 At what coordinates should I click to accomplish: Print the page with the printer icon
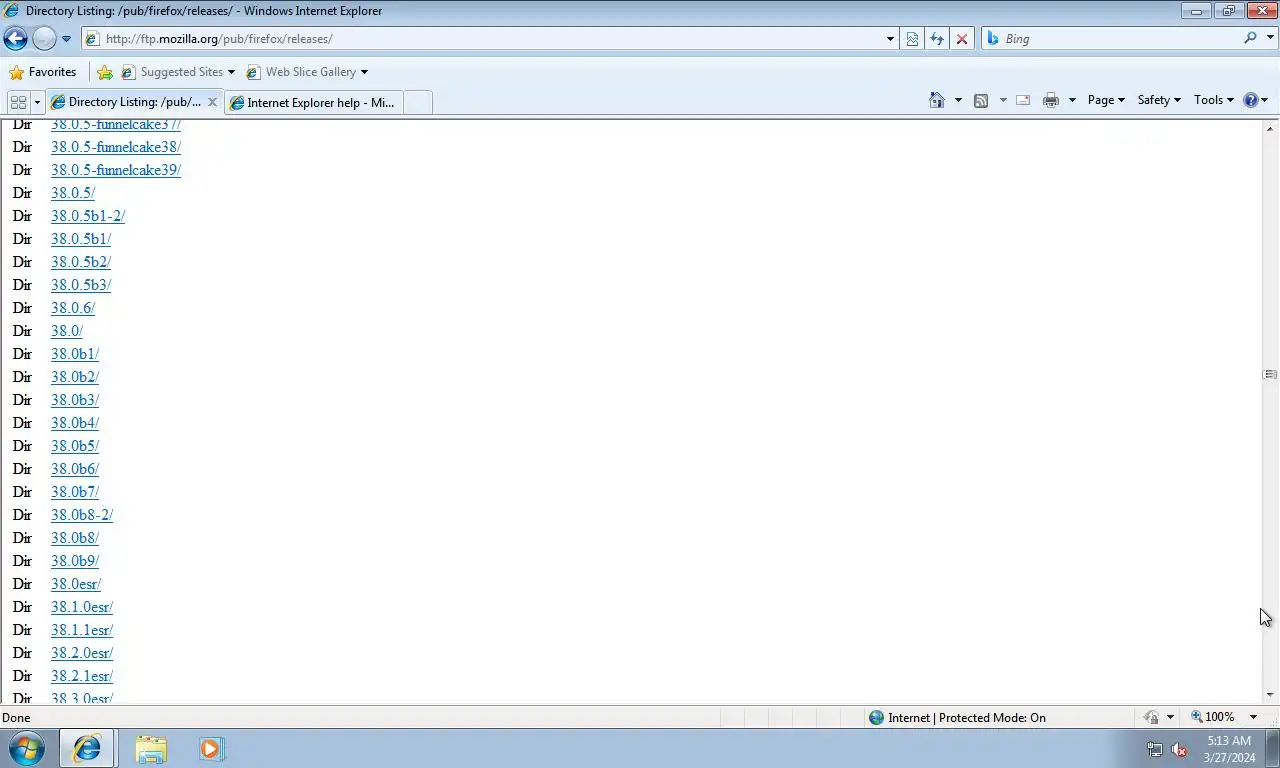pyautogui.click(x=1051, y=100)
